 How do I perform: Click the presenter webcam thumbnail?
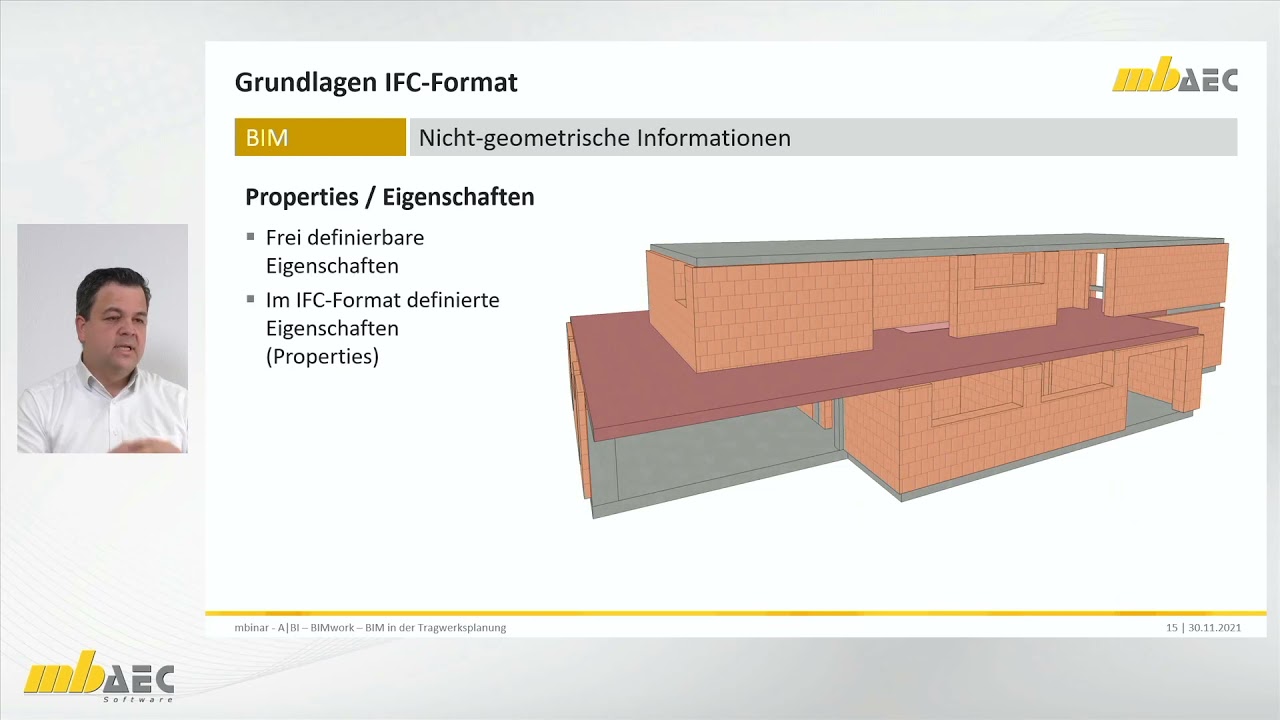[102, 339]
